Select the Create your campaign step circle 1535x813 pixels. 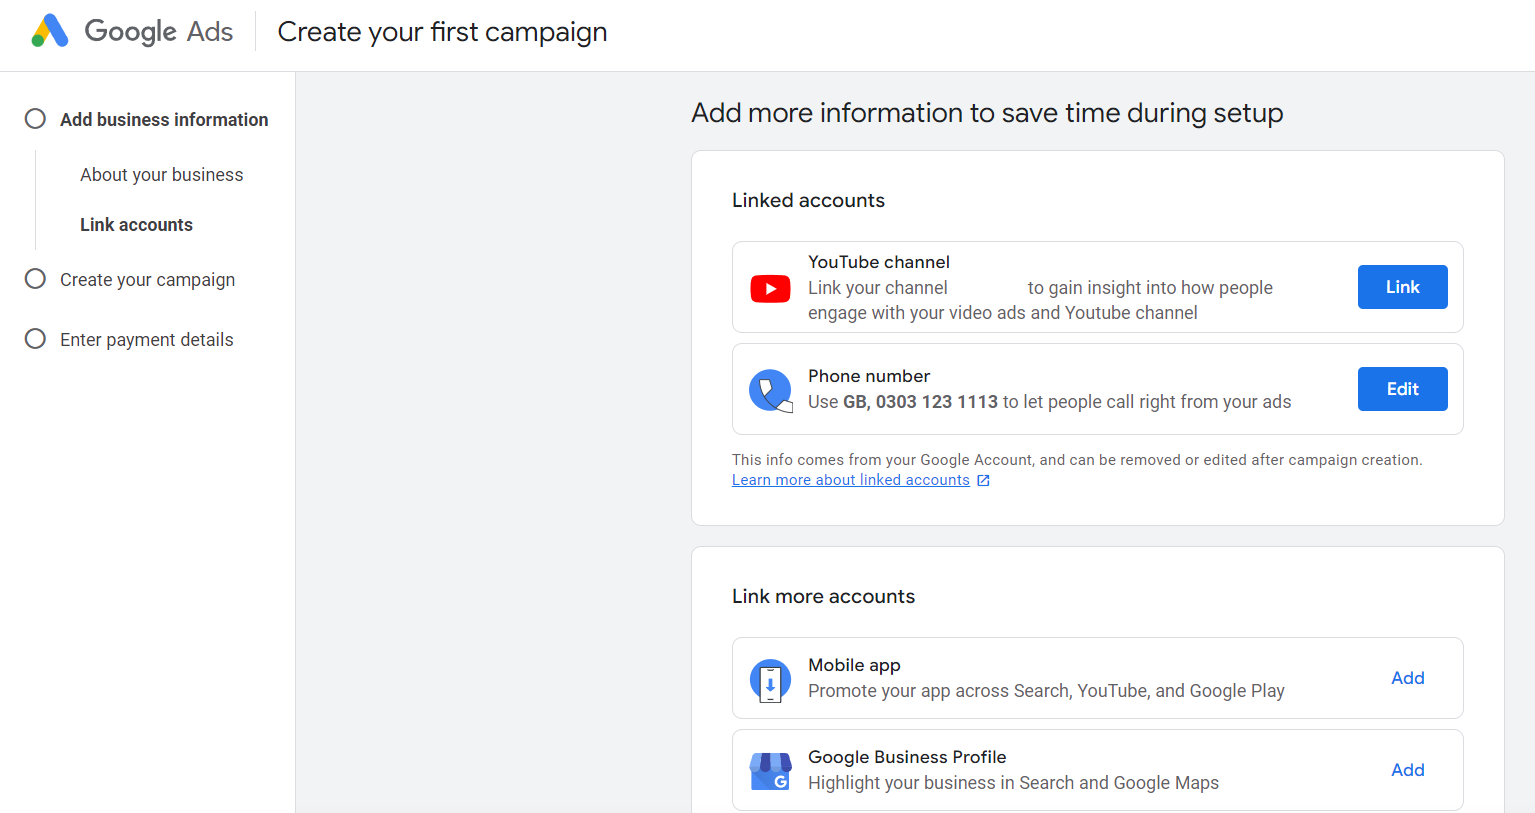coord(35,279)
